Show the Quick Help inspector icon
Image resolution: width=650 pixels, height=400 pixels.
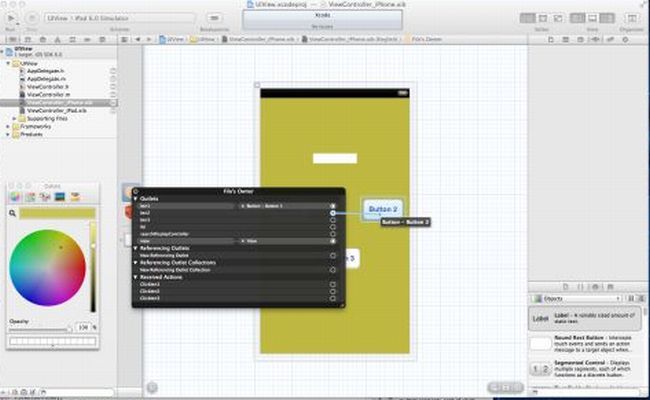pyautogui.click(x=566, y=40)
